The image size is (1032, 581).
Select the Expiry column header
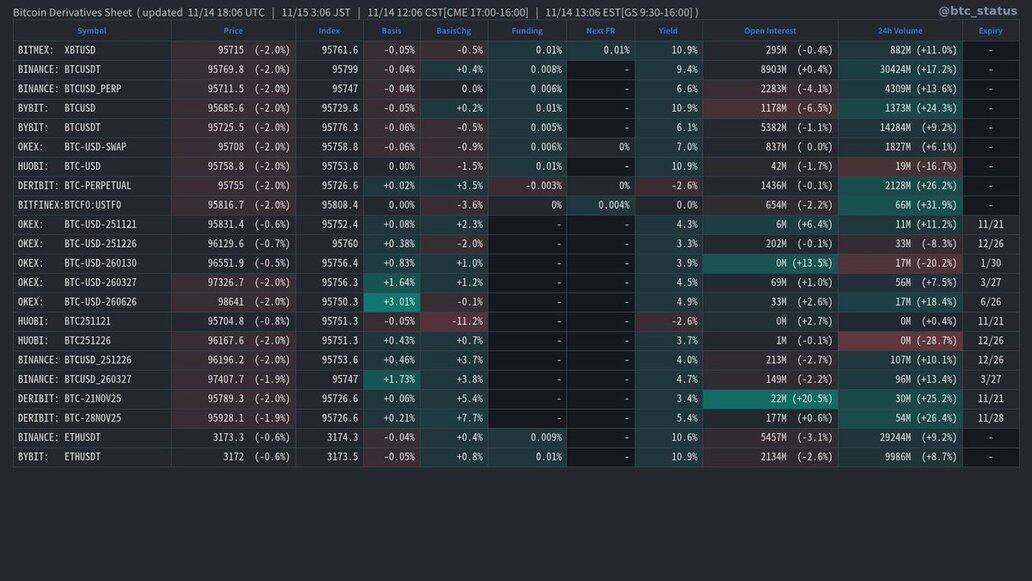tap(990, 31)
